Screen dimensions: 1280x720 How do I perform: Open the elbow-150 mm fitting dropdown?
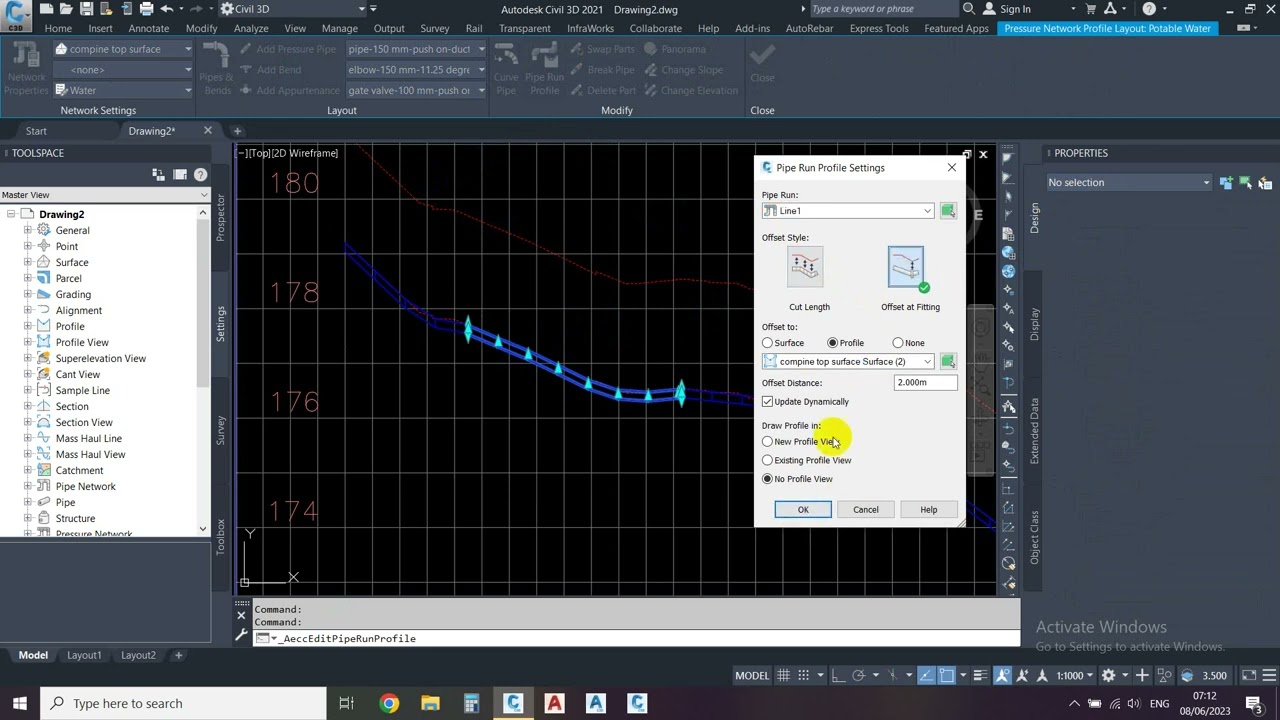pos(415,70)
